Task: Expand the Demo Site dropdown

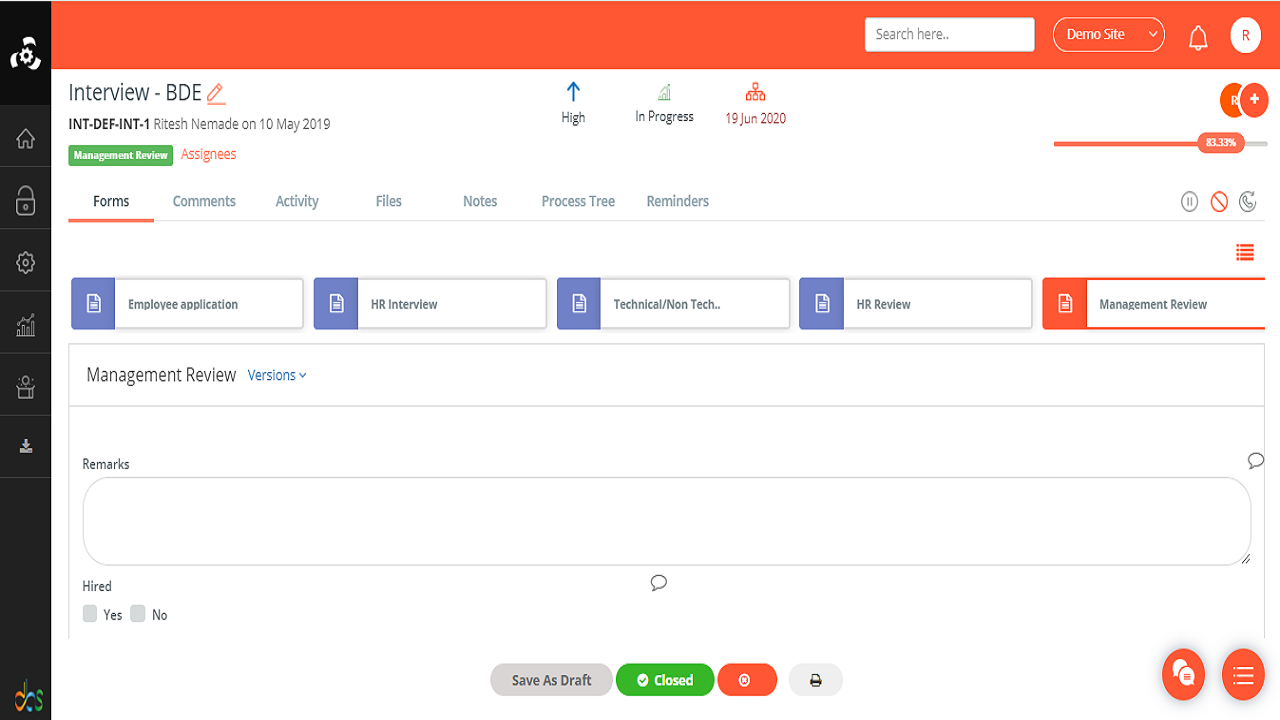Action: click(x=1109, y=35)
